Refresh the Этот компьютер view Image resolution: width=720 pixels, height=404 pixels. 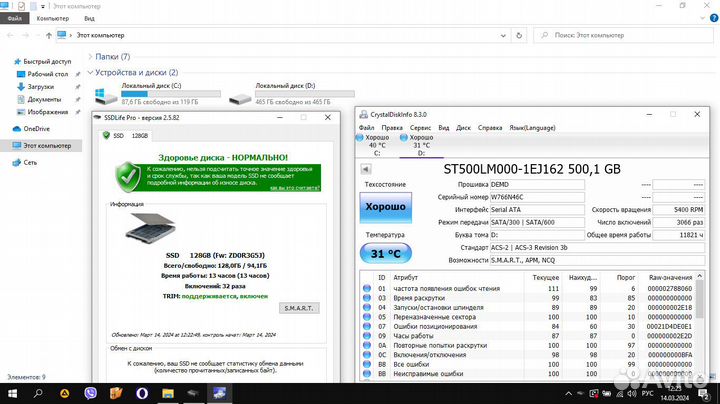pyautogui.click(x=519, y=35)
